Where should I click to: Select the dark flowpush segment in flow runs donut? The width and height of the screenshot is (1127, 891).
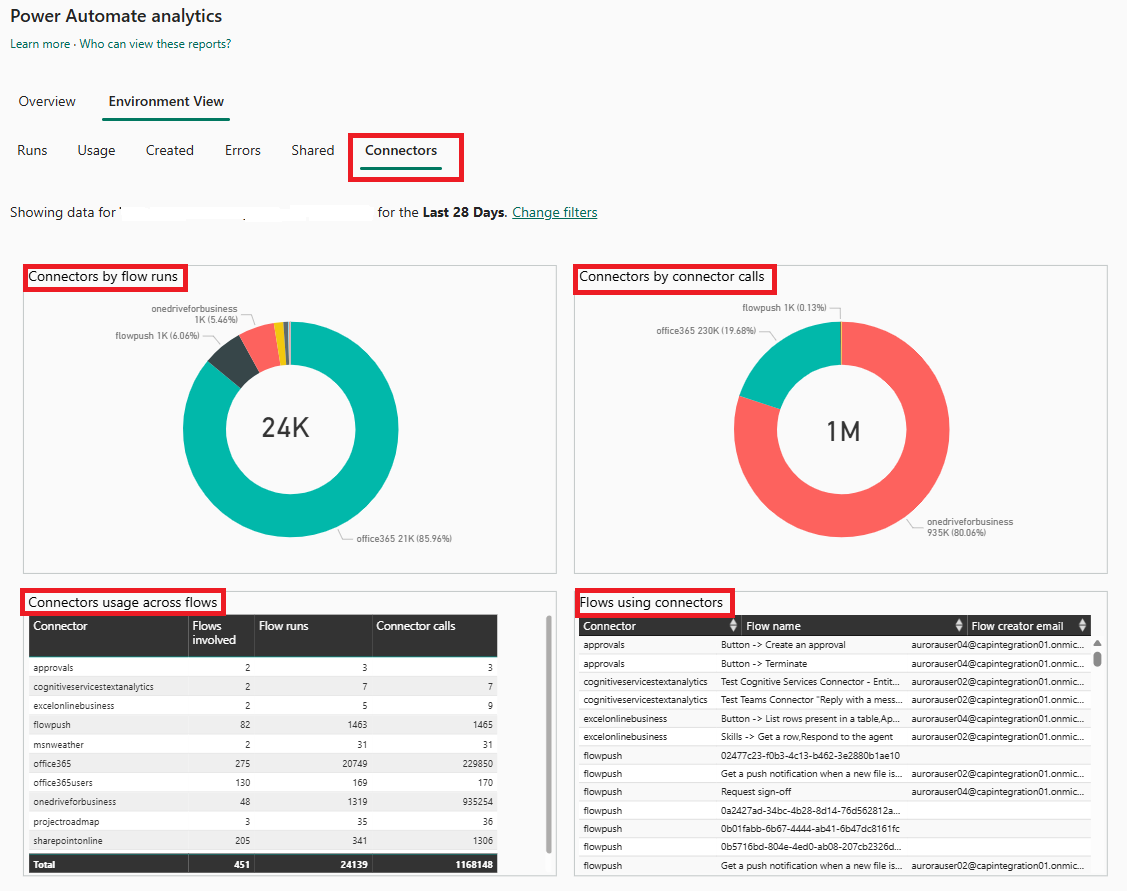[234, 363]
